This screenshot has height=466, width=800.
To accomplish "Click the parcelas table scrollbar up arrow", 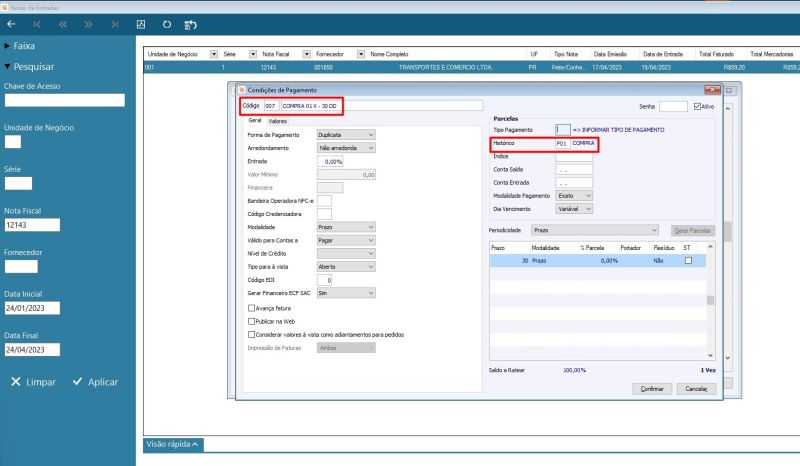I will tap(710, 247).
